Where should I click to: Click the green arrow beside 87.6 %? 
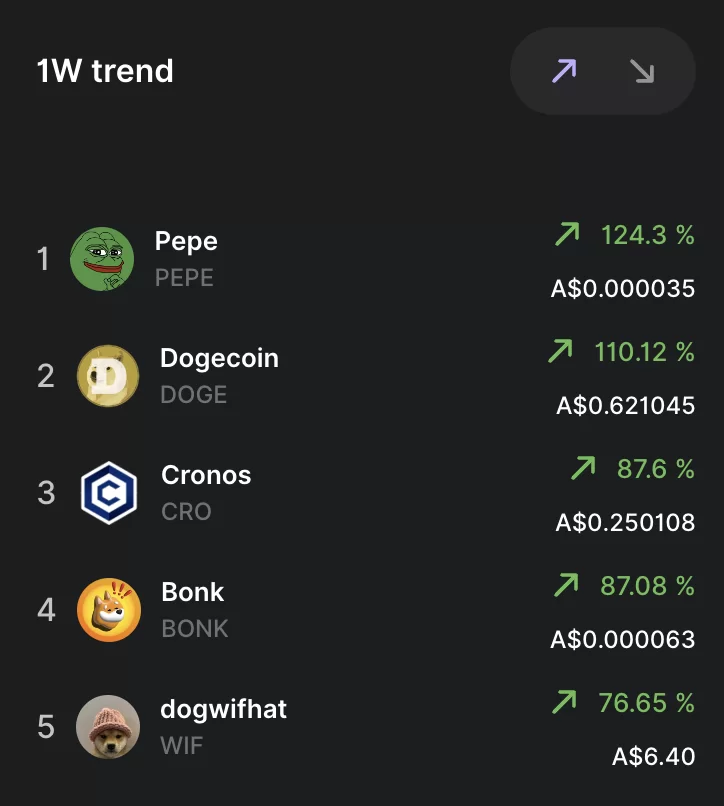click(x=583, y=468)
